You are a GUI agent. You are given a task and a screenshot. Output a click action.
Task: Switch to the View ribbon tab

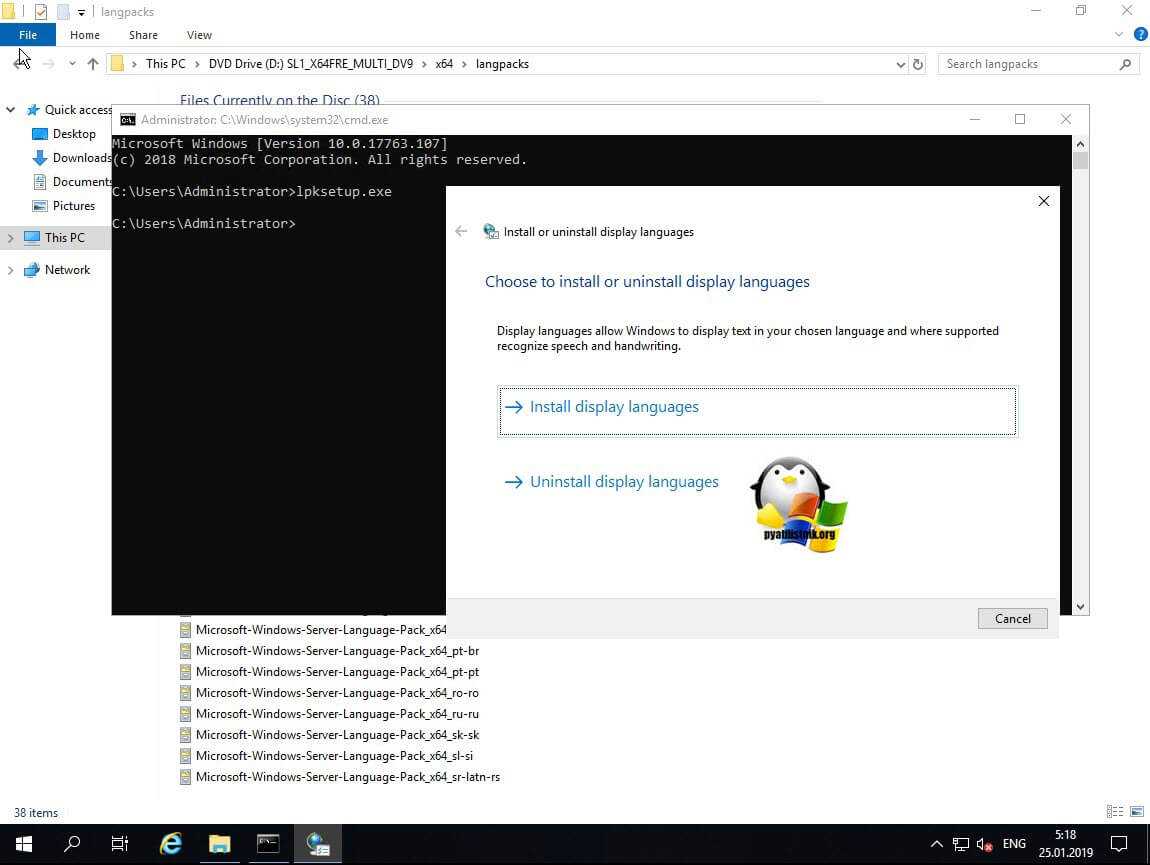pos(199,35)
